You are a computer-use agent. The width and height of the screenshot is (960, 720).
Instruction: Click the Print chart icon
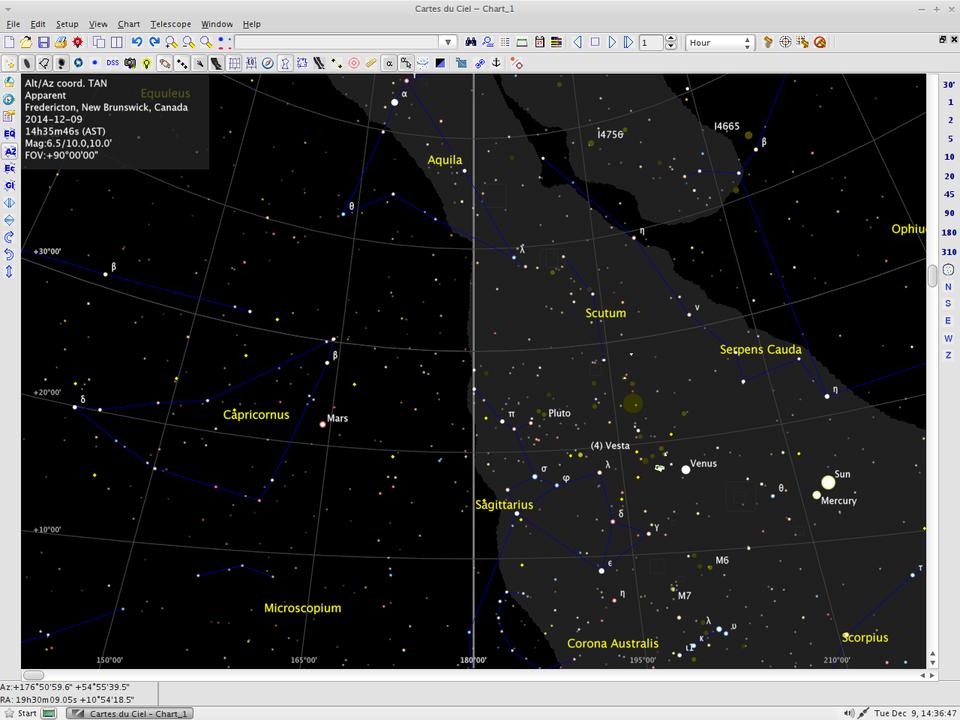point(61,42)
